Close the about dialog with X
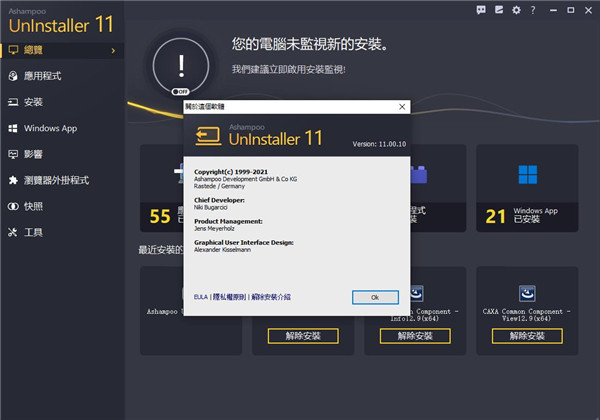The height and width of the screenshot is (420, 600). click(x=402, y=107)
